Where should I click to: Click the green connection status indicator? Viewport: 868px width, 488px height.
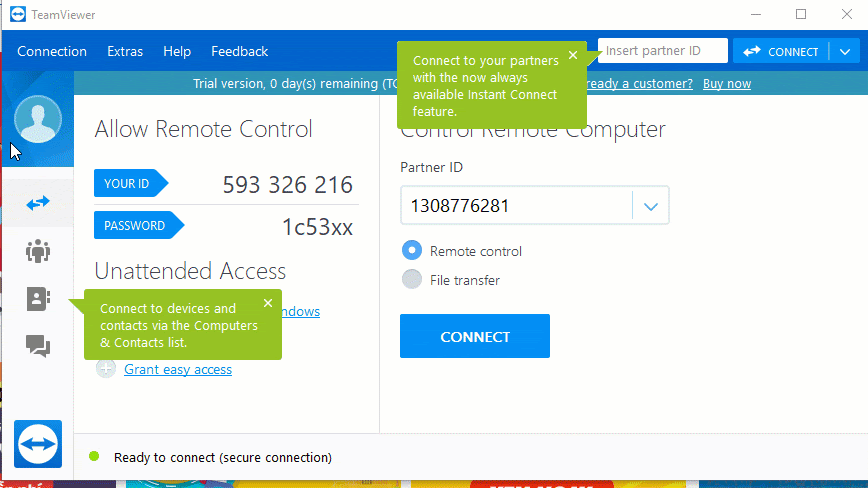[x=94, y=456]
